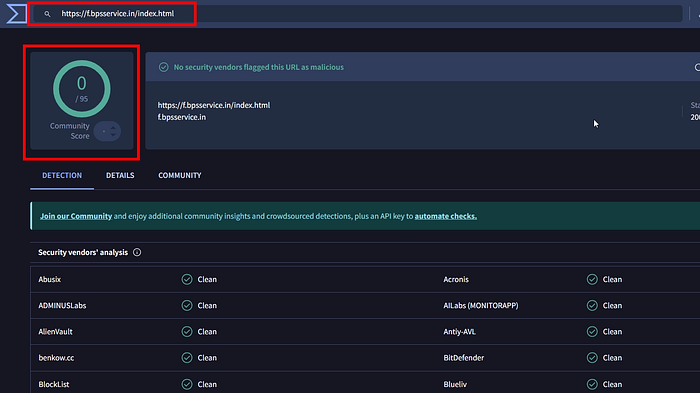Follow the automate checks link
Screen dimensions: 700x393
(x=446, y=216)
